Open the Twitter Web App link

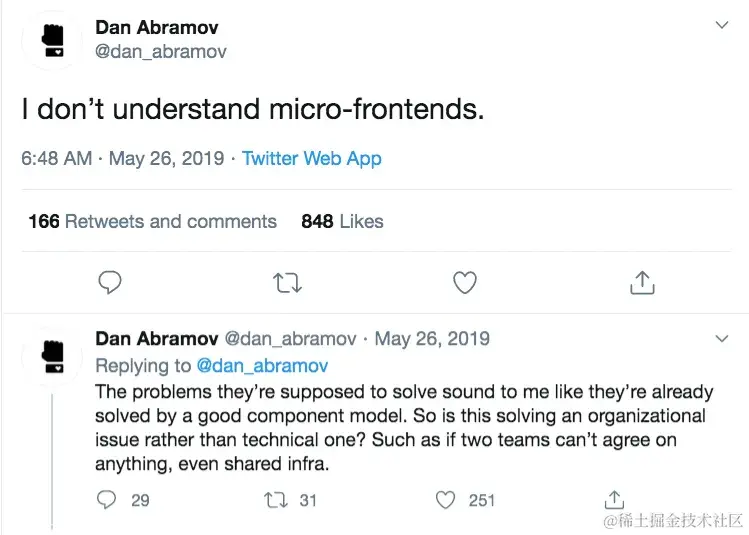[x=311, y=158]
